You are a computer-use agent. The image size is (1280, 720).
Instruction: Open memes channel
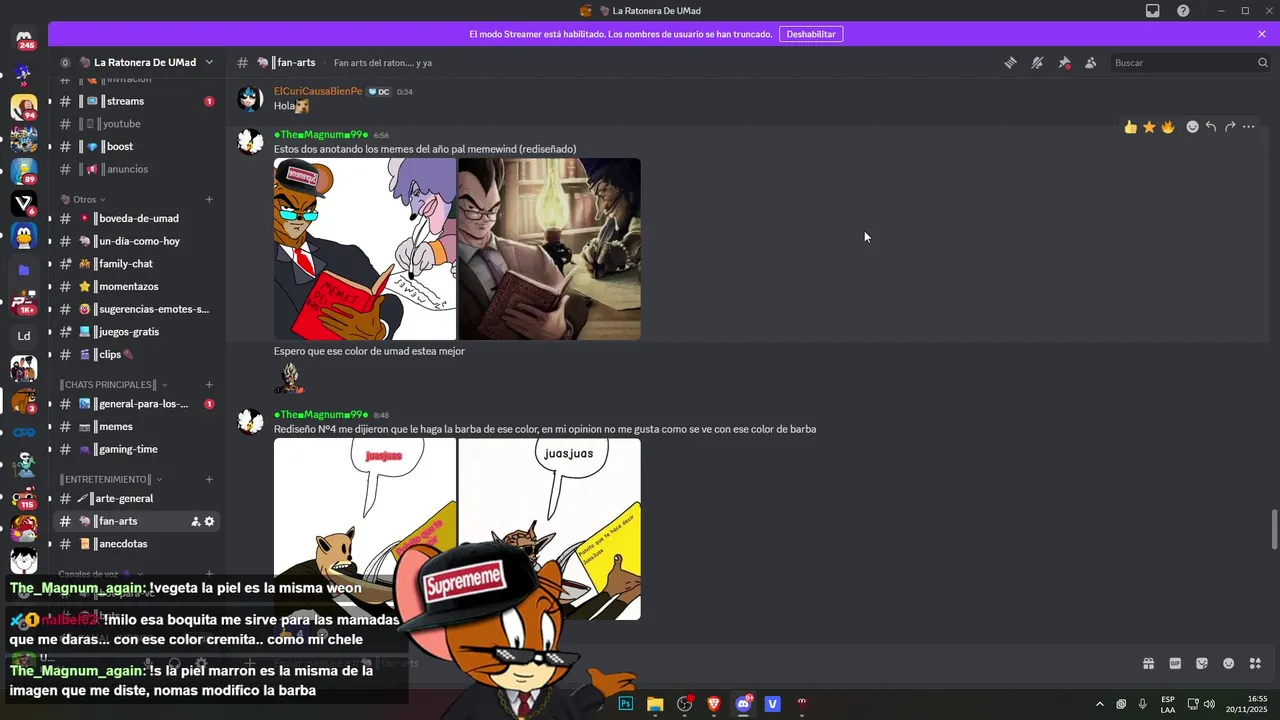[135, 427]
